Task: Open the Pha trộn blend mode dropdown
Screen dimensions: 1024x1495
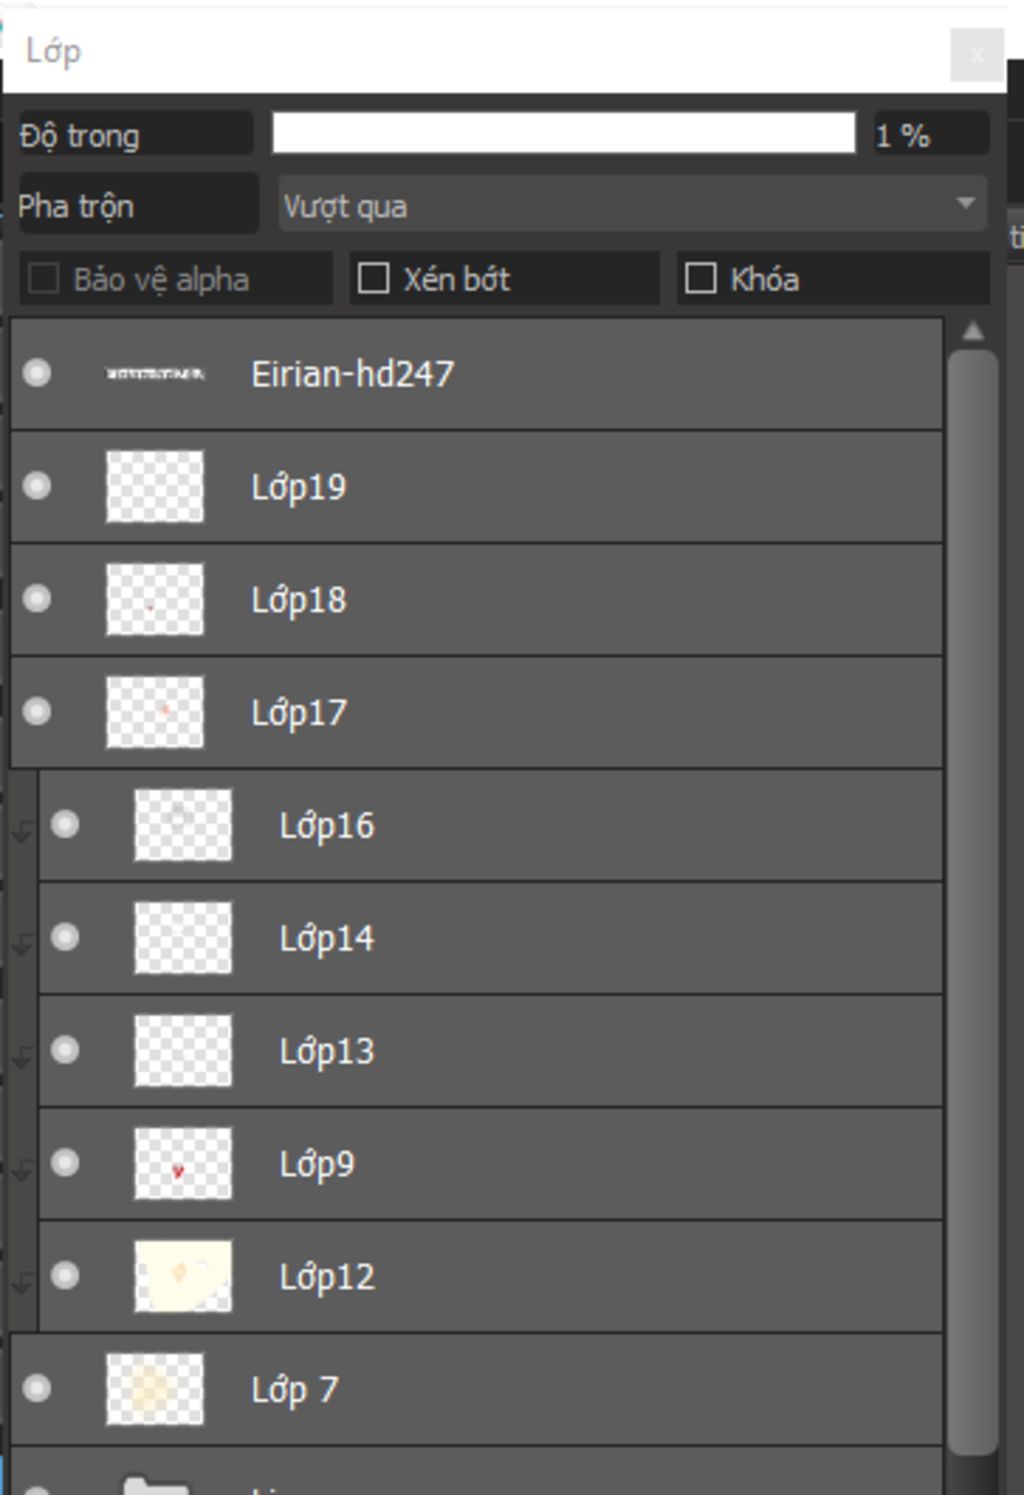Action: tap(632, 206)
